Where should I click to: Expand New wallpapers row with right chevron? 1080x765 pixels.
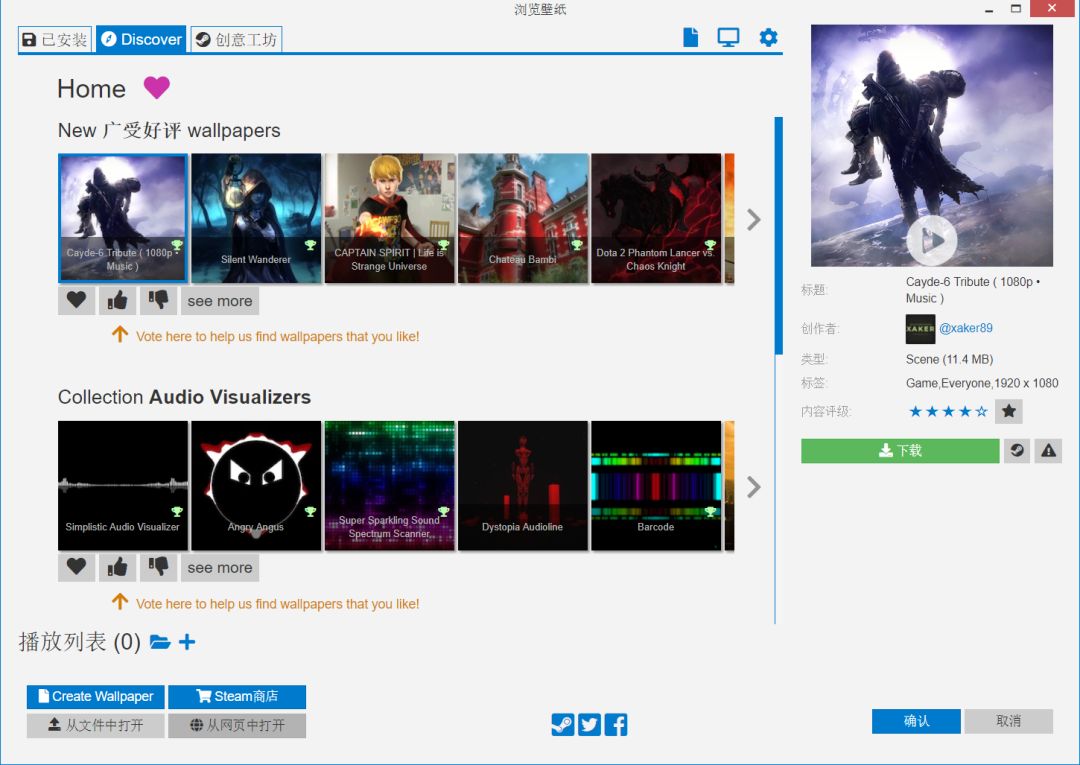point(754,220)
